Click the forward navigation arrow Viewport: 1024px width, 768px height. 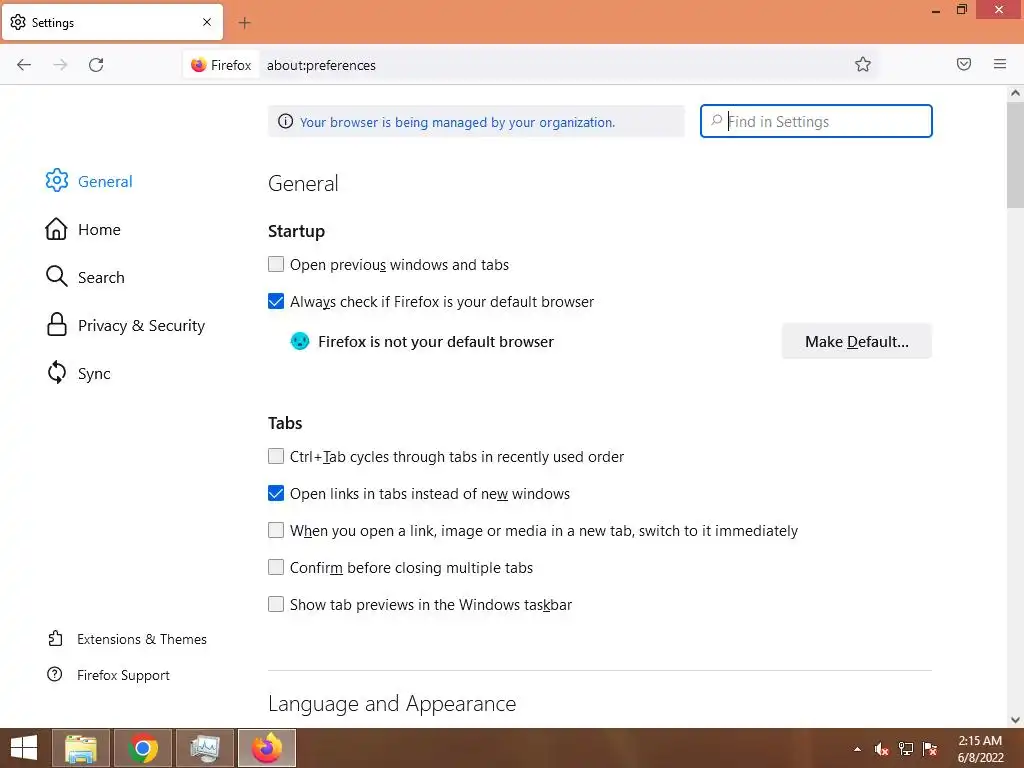click(x=60, y=65)
